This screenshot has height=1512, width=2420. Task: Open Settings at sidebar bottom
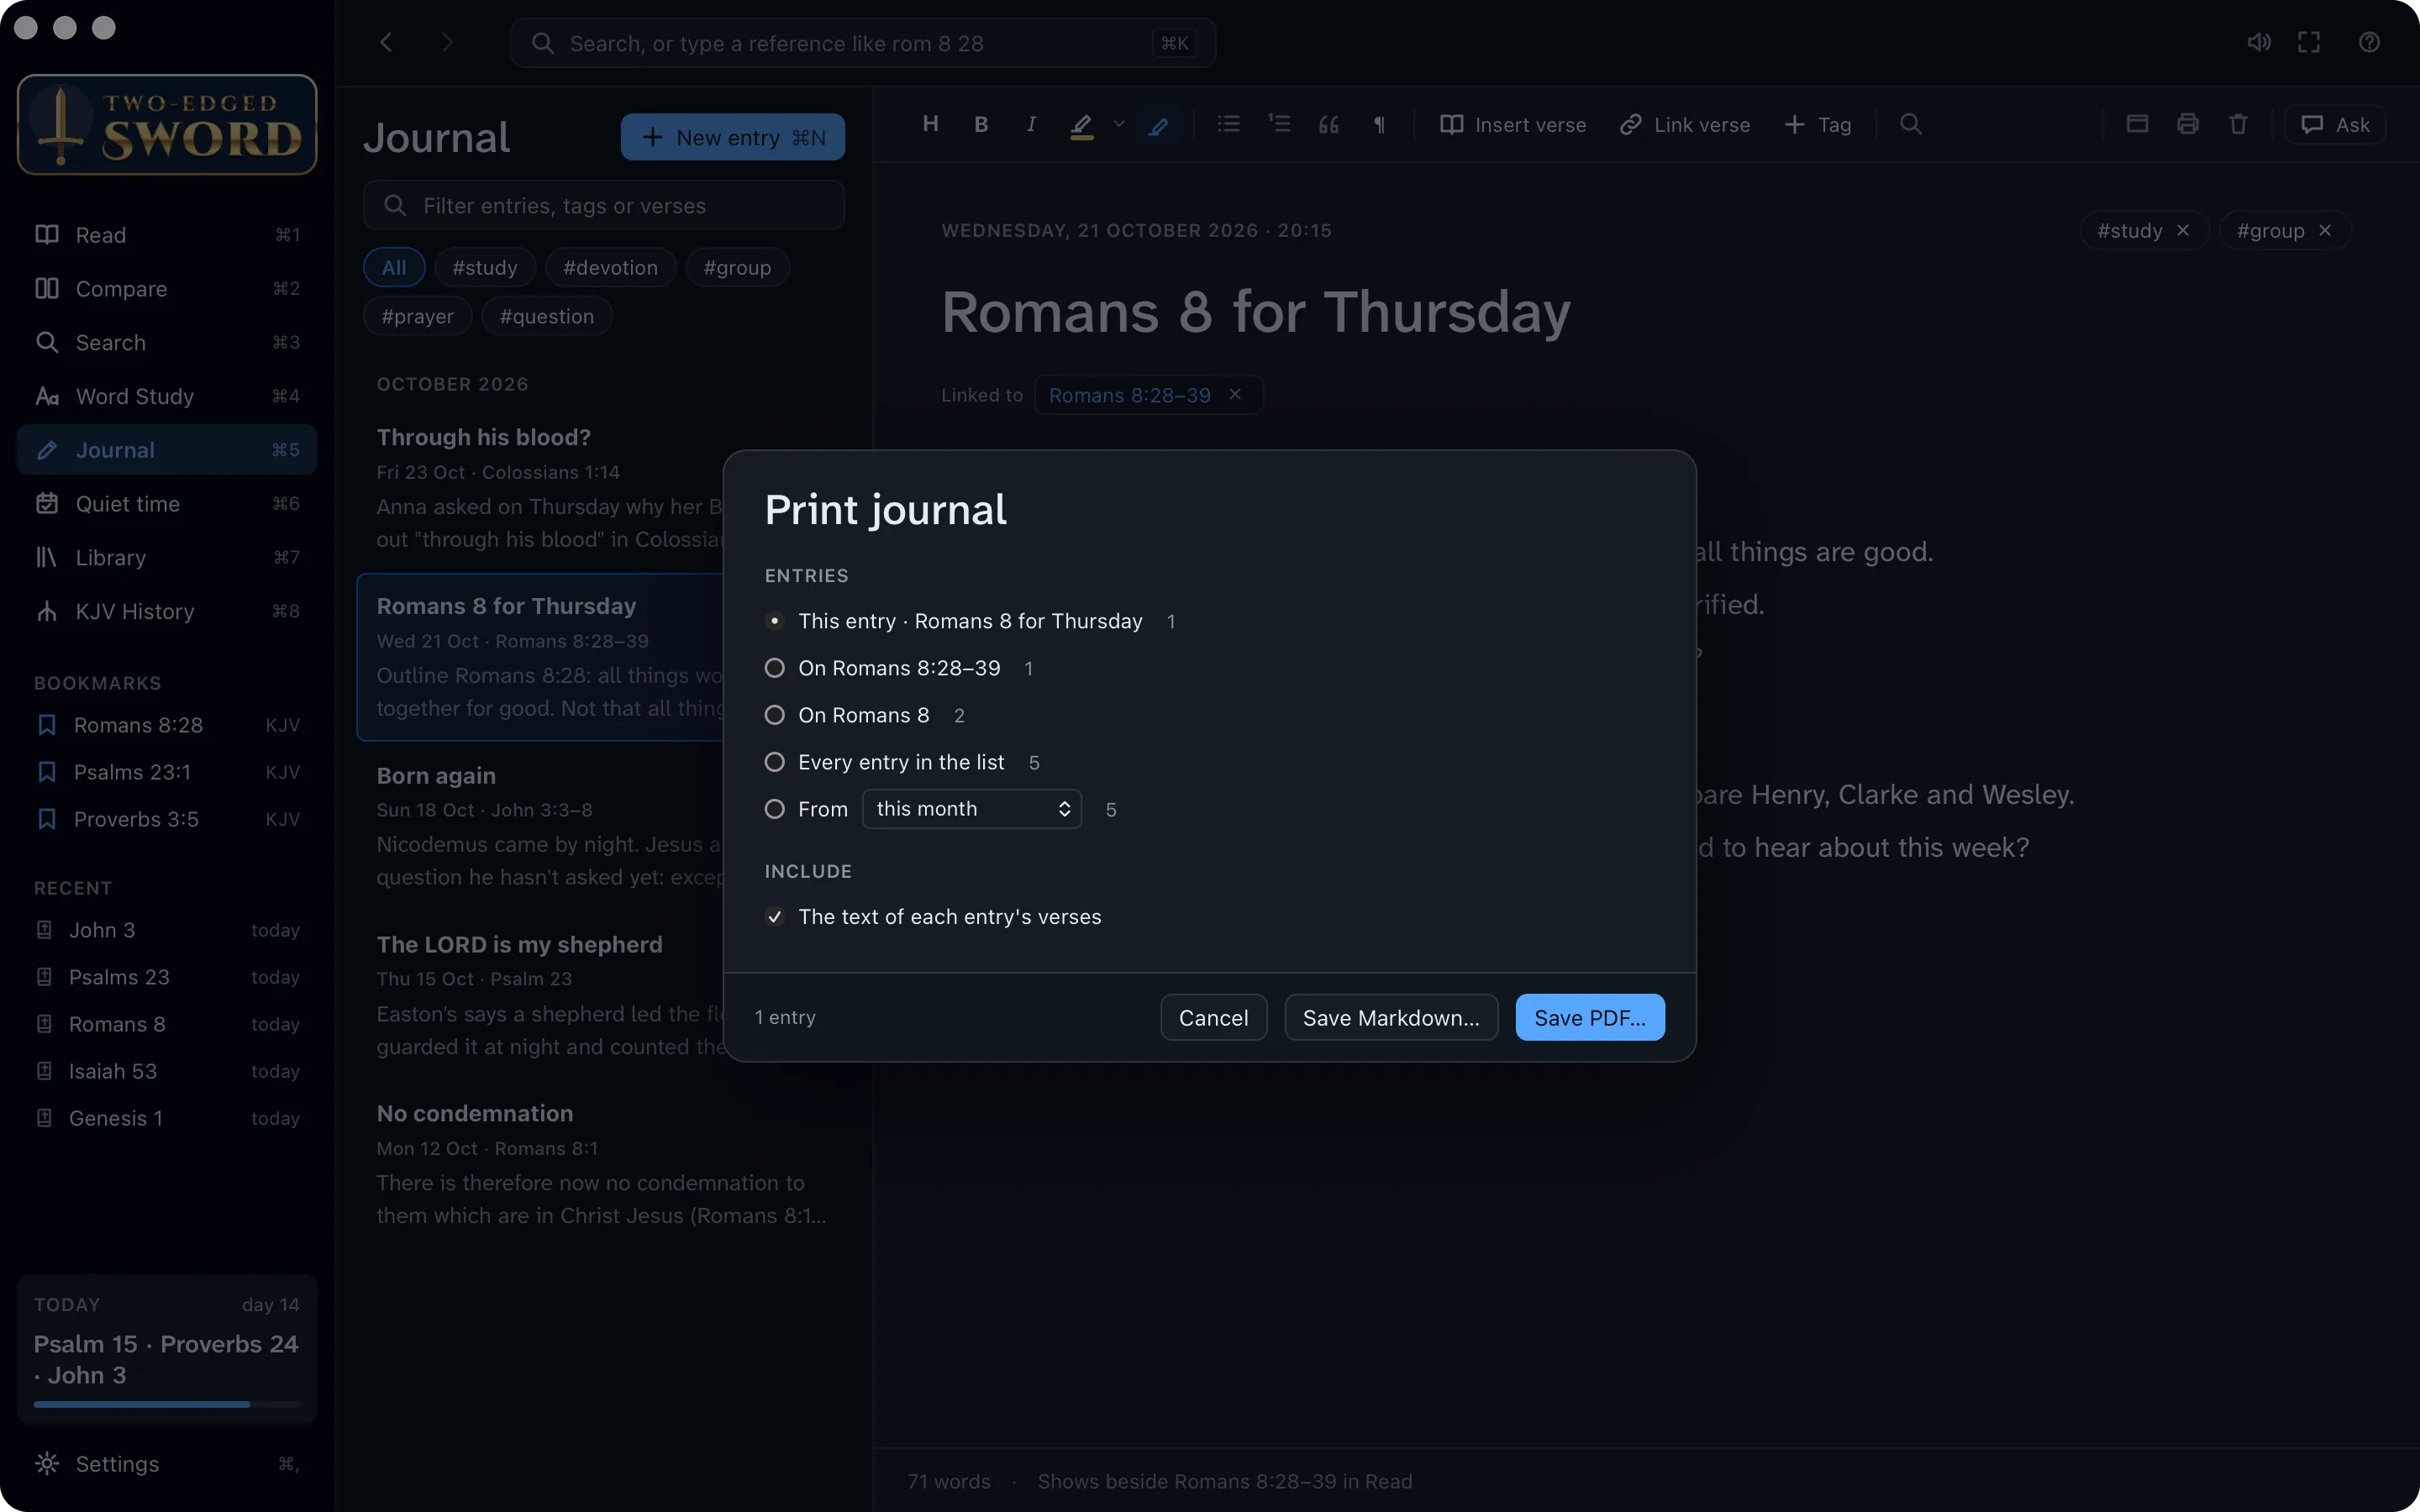coord(167,1464)
